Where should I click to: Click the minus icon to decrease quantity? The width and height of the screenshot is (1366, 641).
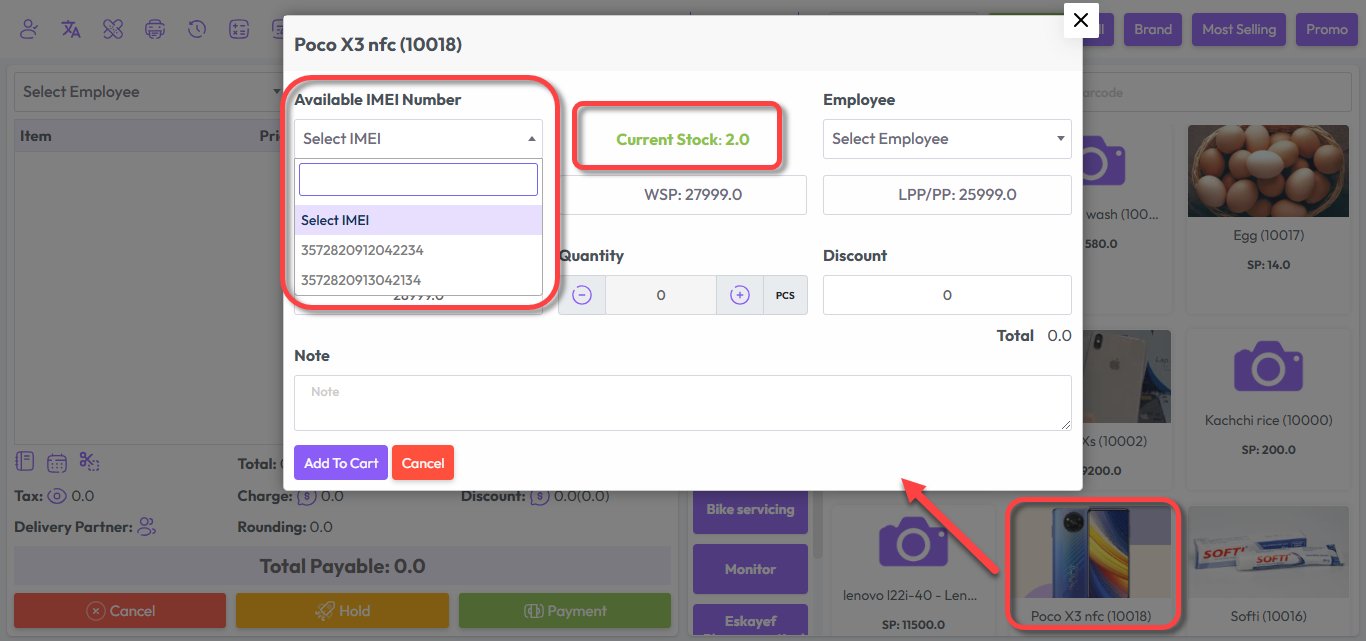(582, 295)
